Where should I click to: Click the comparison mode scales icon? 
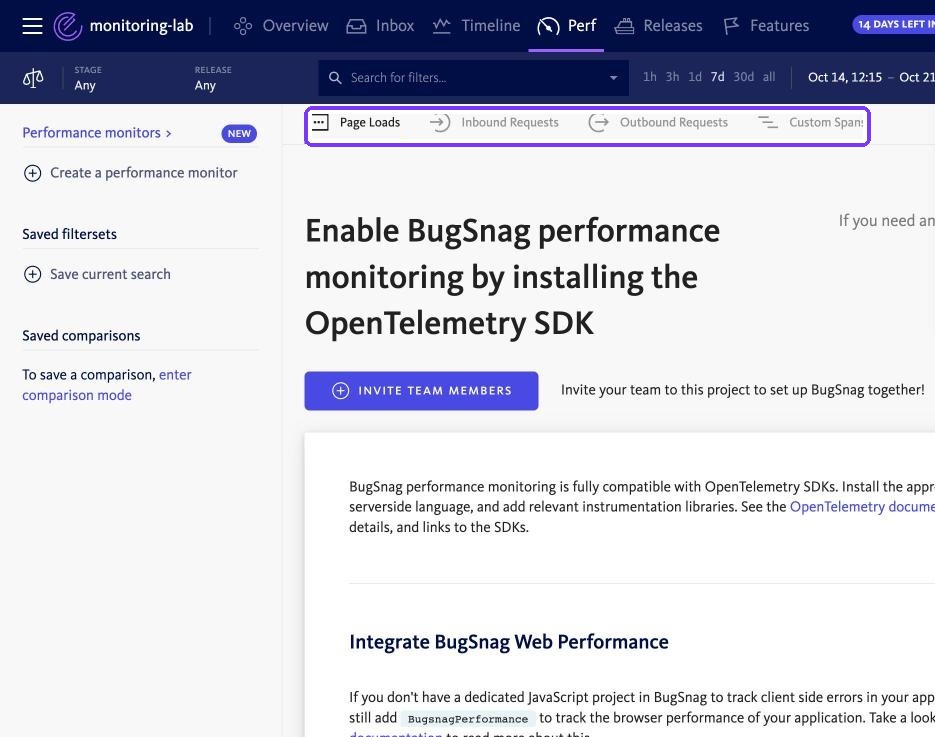[x=33, y=78]
